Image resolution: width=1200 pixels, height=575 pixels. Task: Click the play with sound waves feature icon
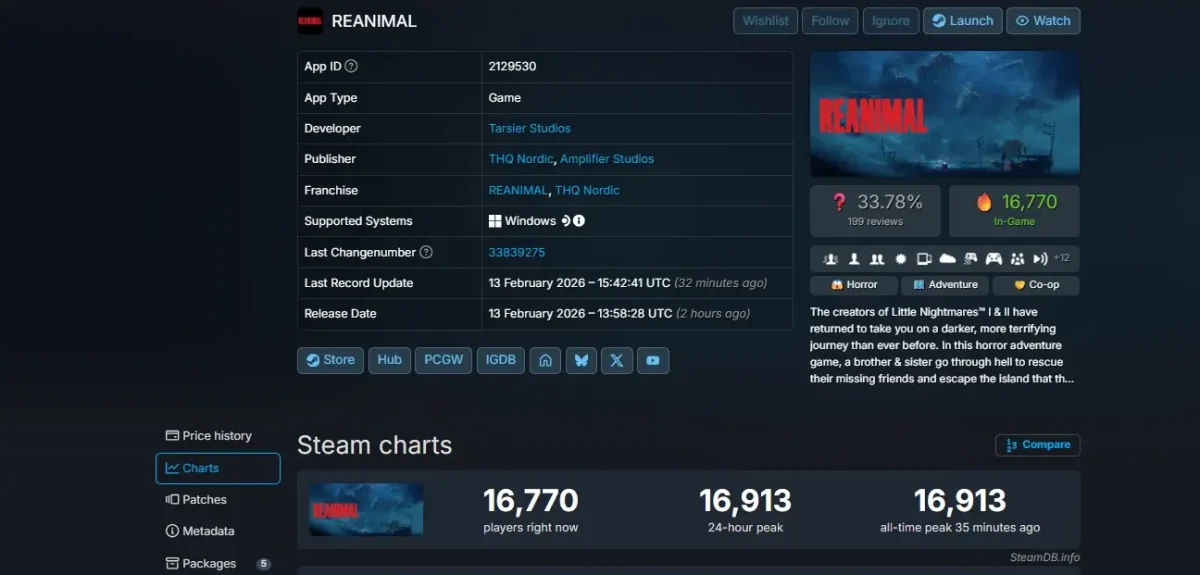[x=1040, y=258]
